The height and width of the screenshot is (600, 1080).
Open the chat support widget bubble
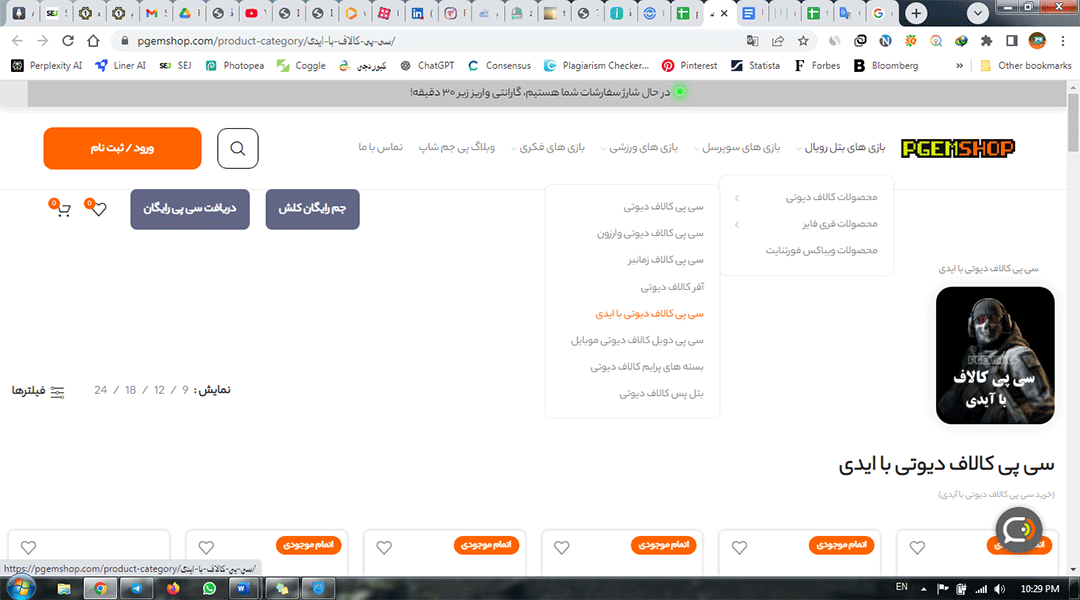[1018, 530]
